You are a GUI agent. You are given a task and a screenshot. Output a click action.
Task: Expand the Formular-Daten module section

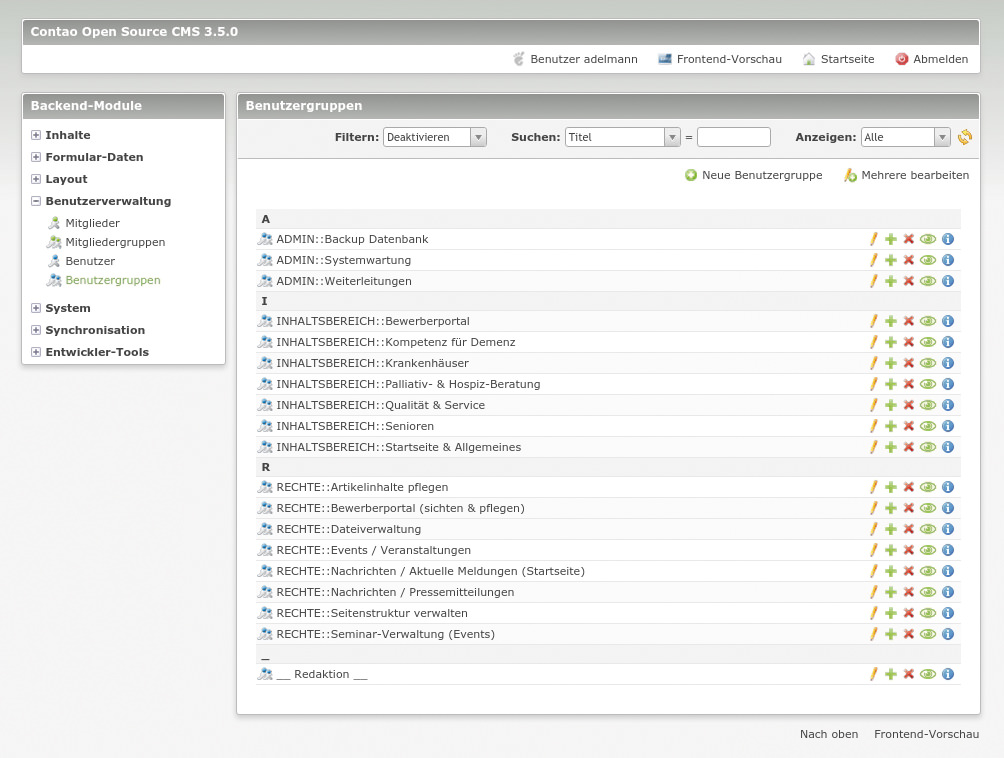[36, 157]
